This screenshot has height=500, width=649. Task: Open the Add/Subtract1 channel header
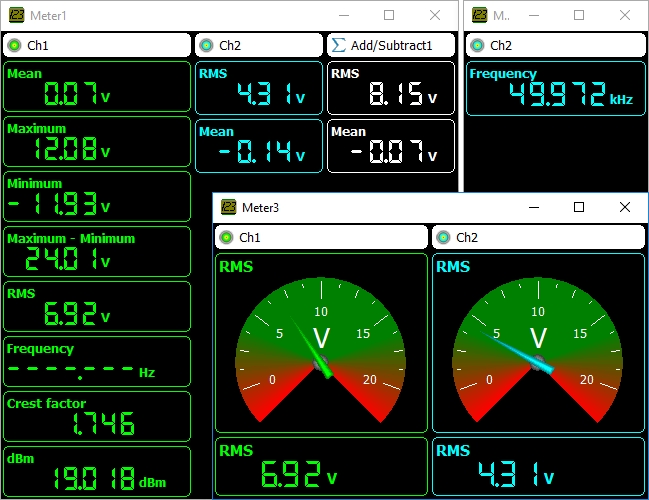tap(391, 45)
